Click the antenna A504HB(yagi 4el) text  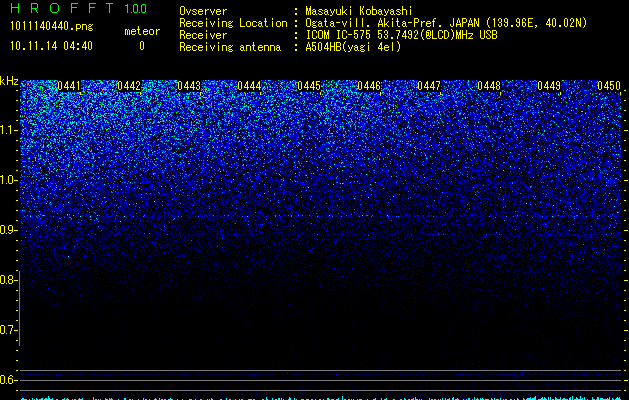[353, 47]
